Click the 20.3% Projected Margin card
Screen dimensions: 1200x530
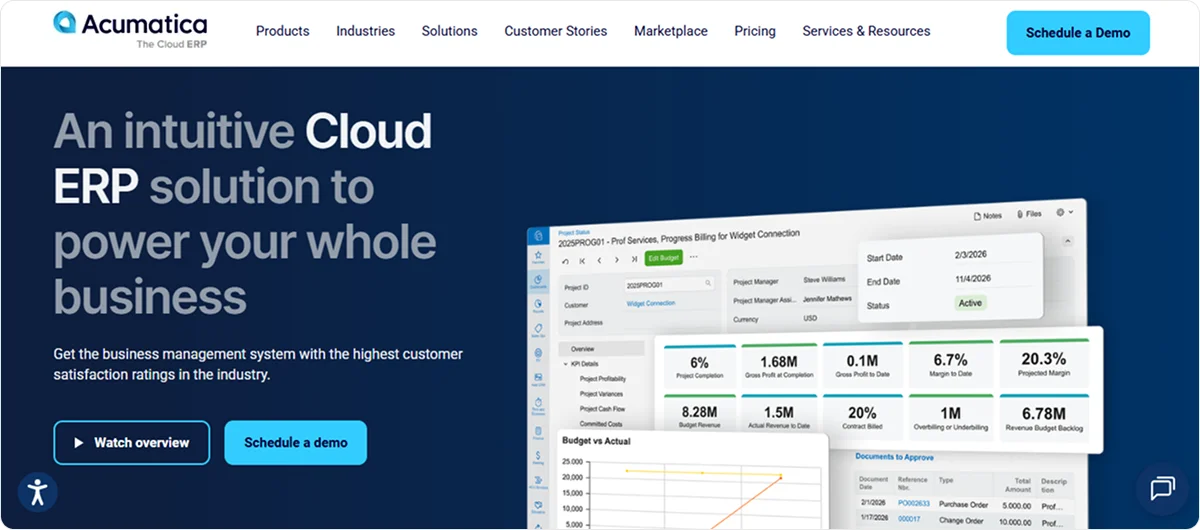coord(1043,361)
